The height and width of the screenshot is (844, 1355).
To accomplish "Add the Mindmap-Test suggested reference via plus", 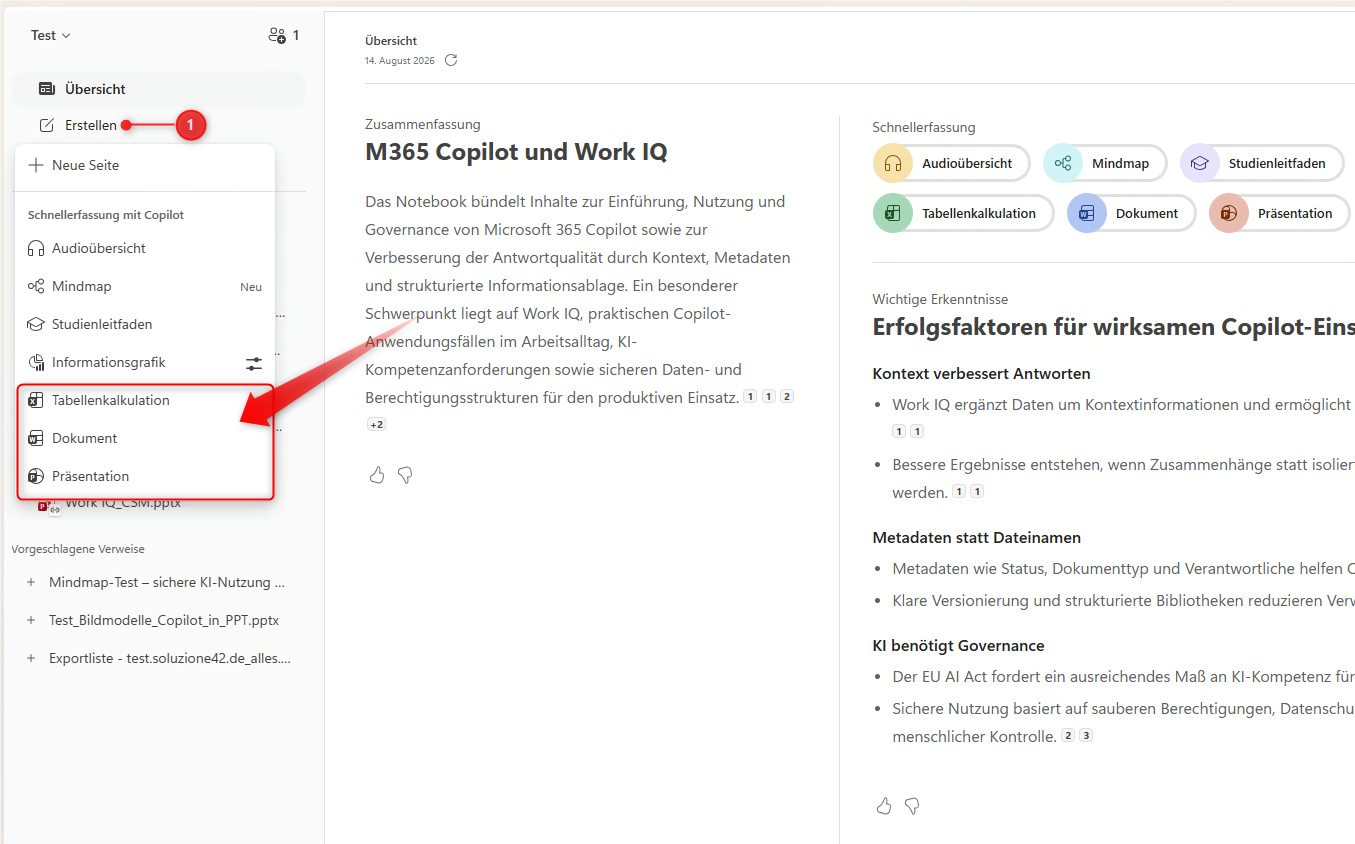I will point(31,582).
